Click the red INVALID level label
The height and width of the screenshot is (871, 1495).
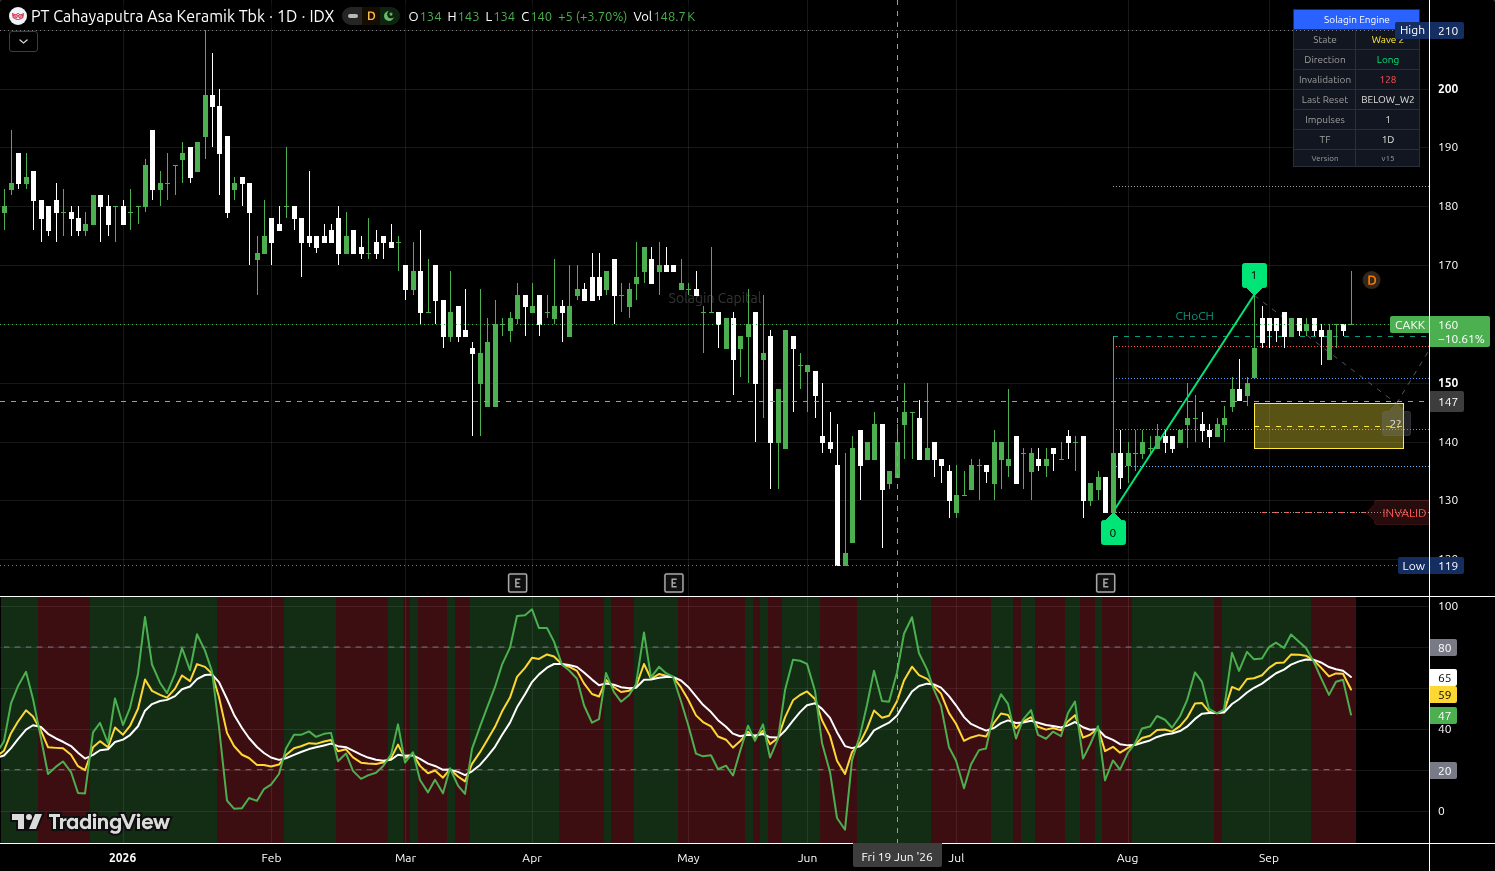1403,513
